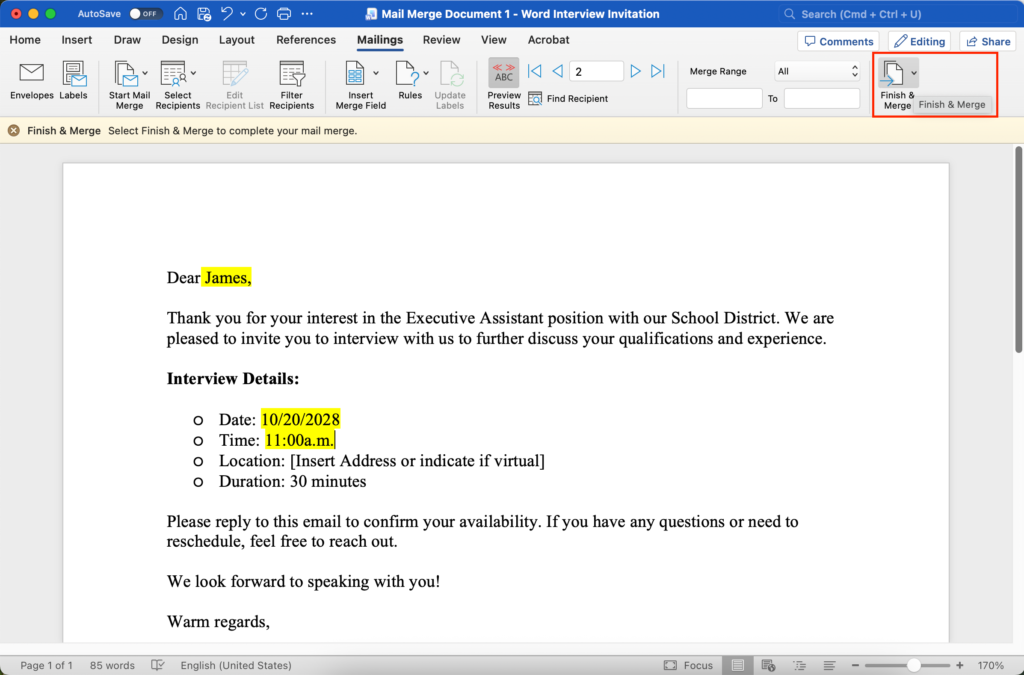
Task: Click the Share button
Action: [x=986, y=41]
